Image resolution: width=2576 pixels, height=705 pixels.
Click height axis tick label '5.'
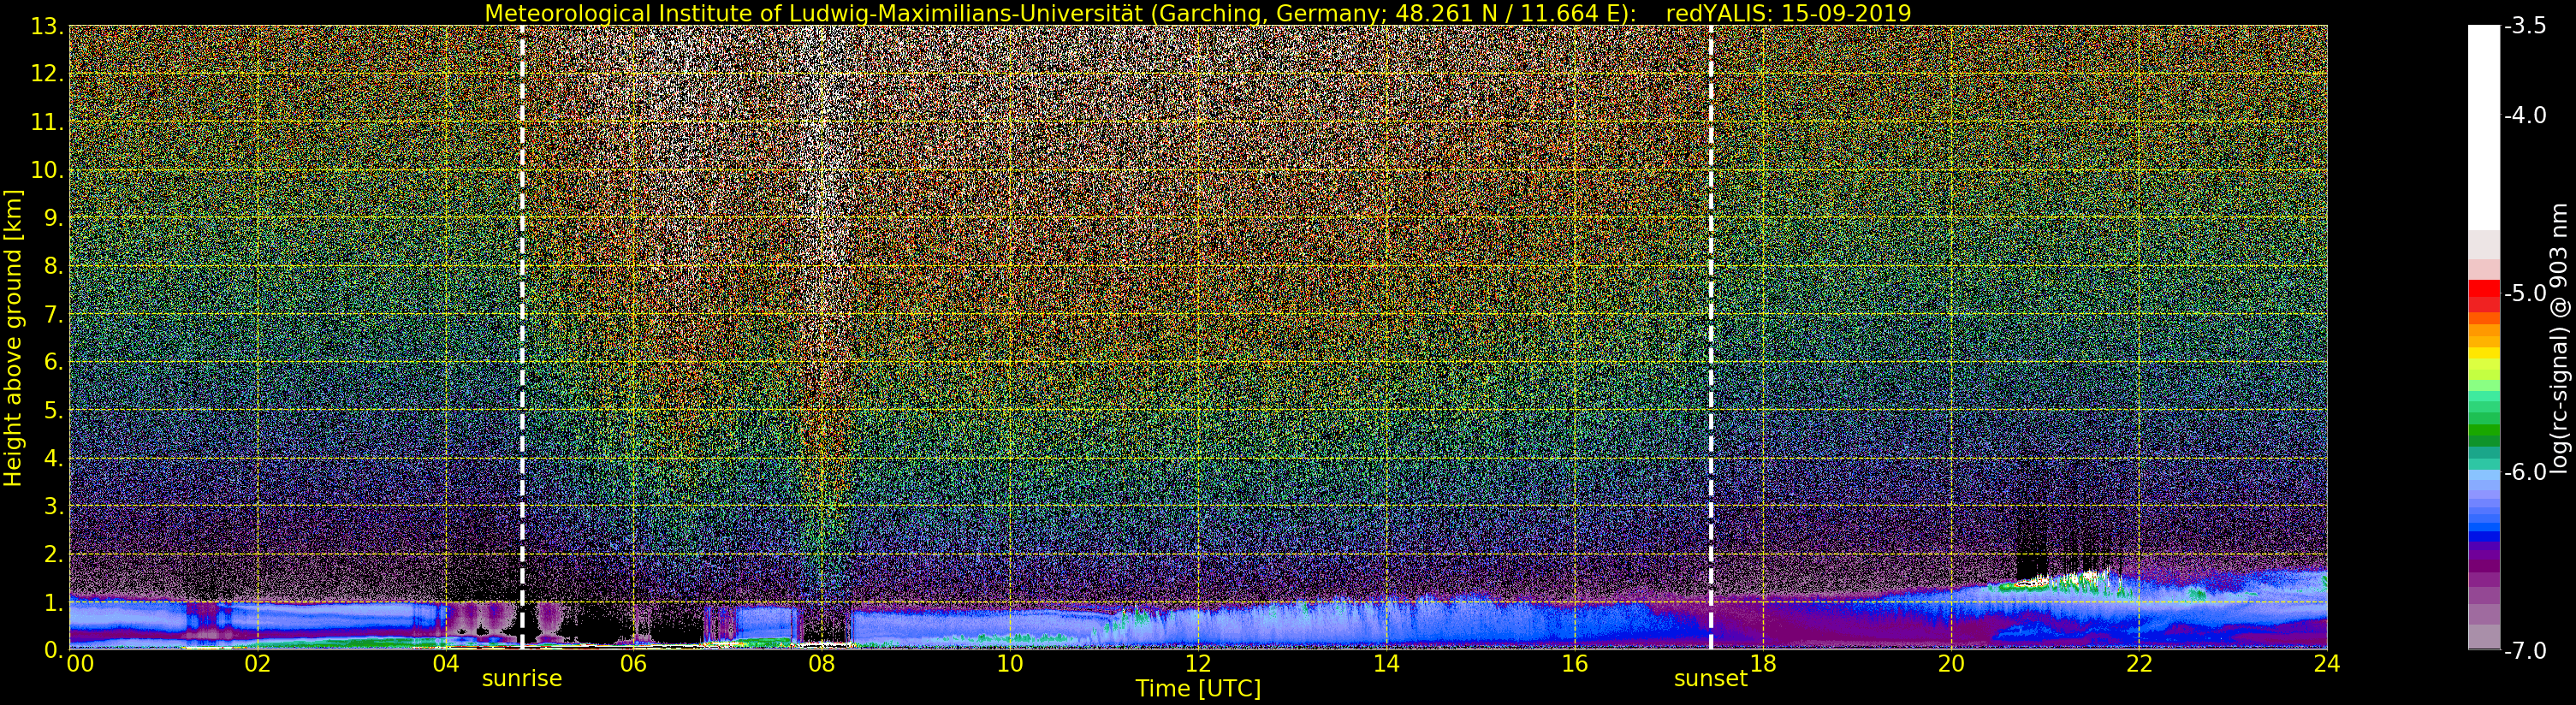(x=53, y=410)
